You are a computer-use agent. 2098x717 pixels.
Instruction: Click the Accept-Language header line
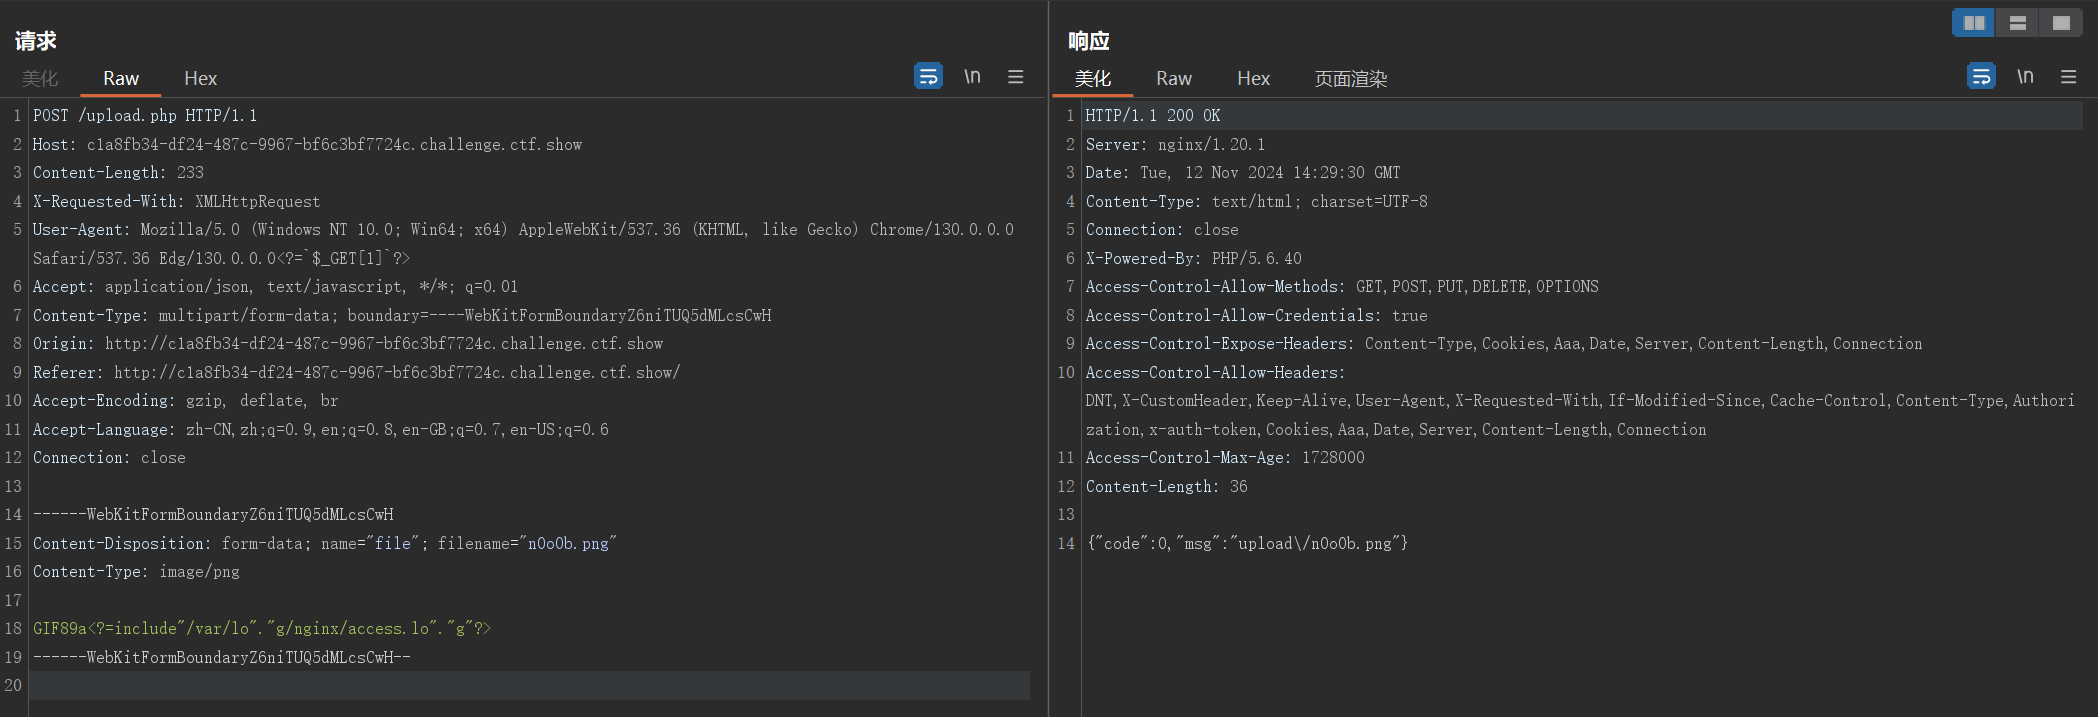pos(321,429)
